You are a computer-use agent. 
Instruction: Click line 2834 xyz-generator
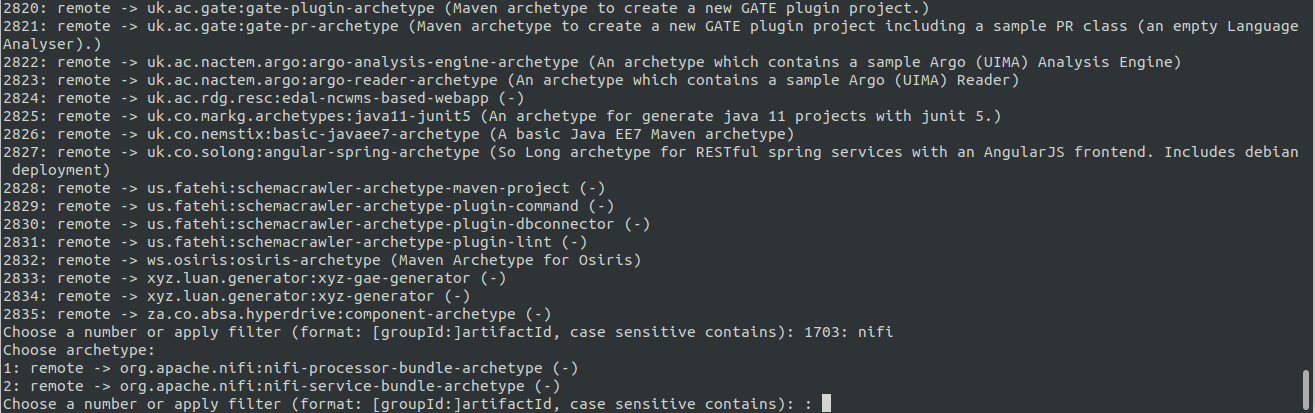(x=236, y=296)
